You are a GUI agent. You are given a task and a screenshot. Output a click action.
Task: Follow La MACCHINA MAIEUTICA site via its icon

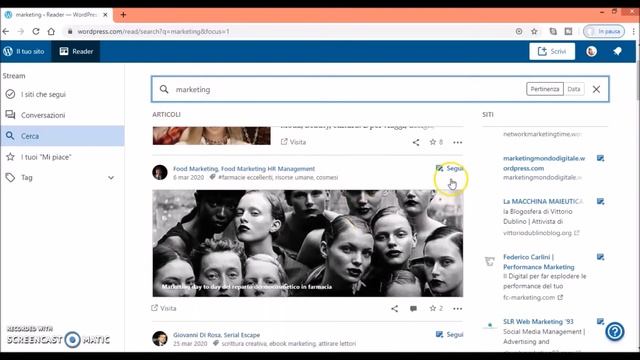[x=600, y=201]
